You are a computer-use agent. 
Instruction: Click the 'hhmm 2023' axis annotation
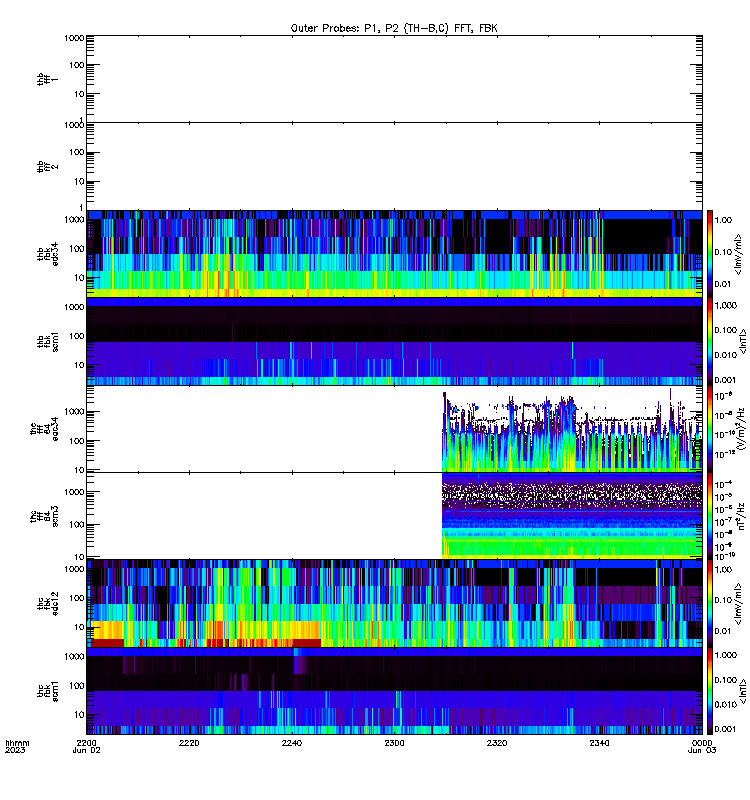pos(17,746)
